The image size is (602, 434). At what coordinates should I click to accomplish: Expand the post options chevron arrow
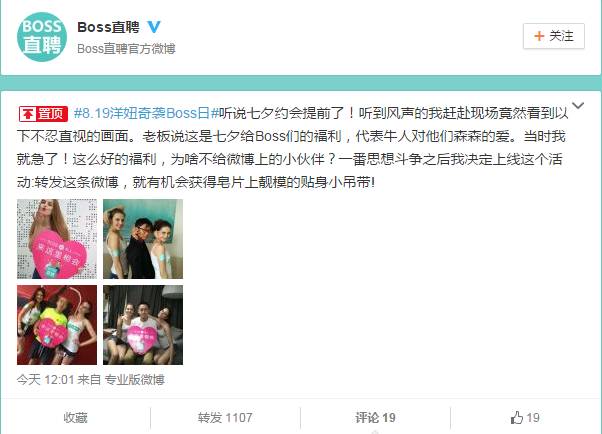(577, 105)
